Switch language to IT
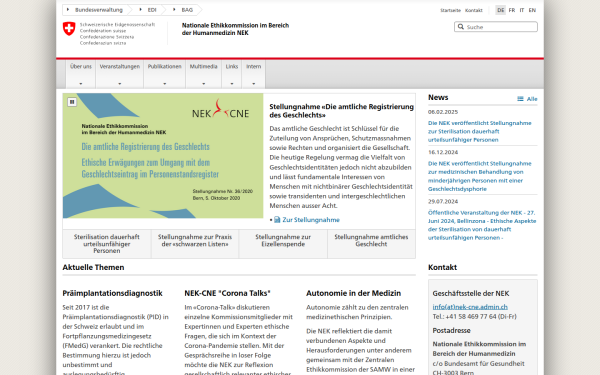This screenshot has width=600, height=375. click(522, 10)
